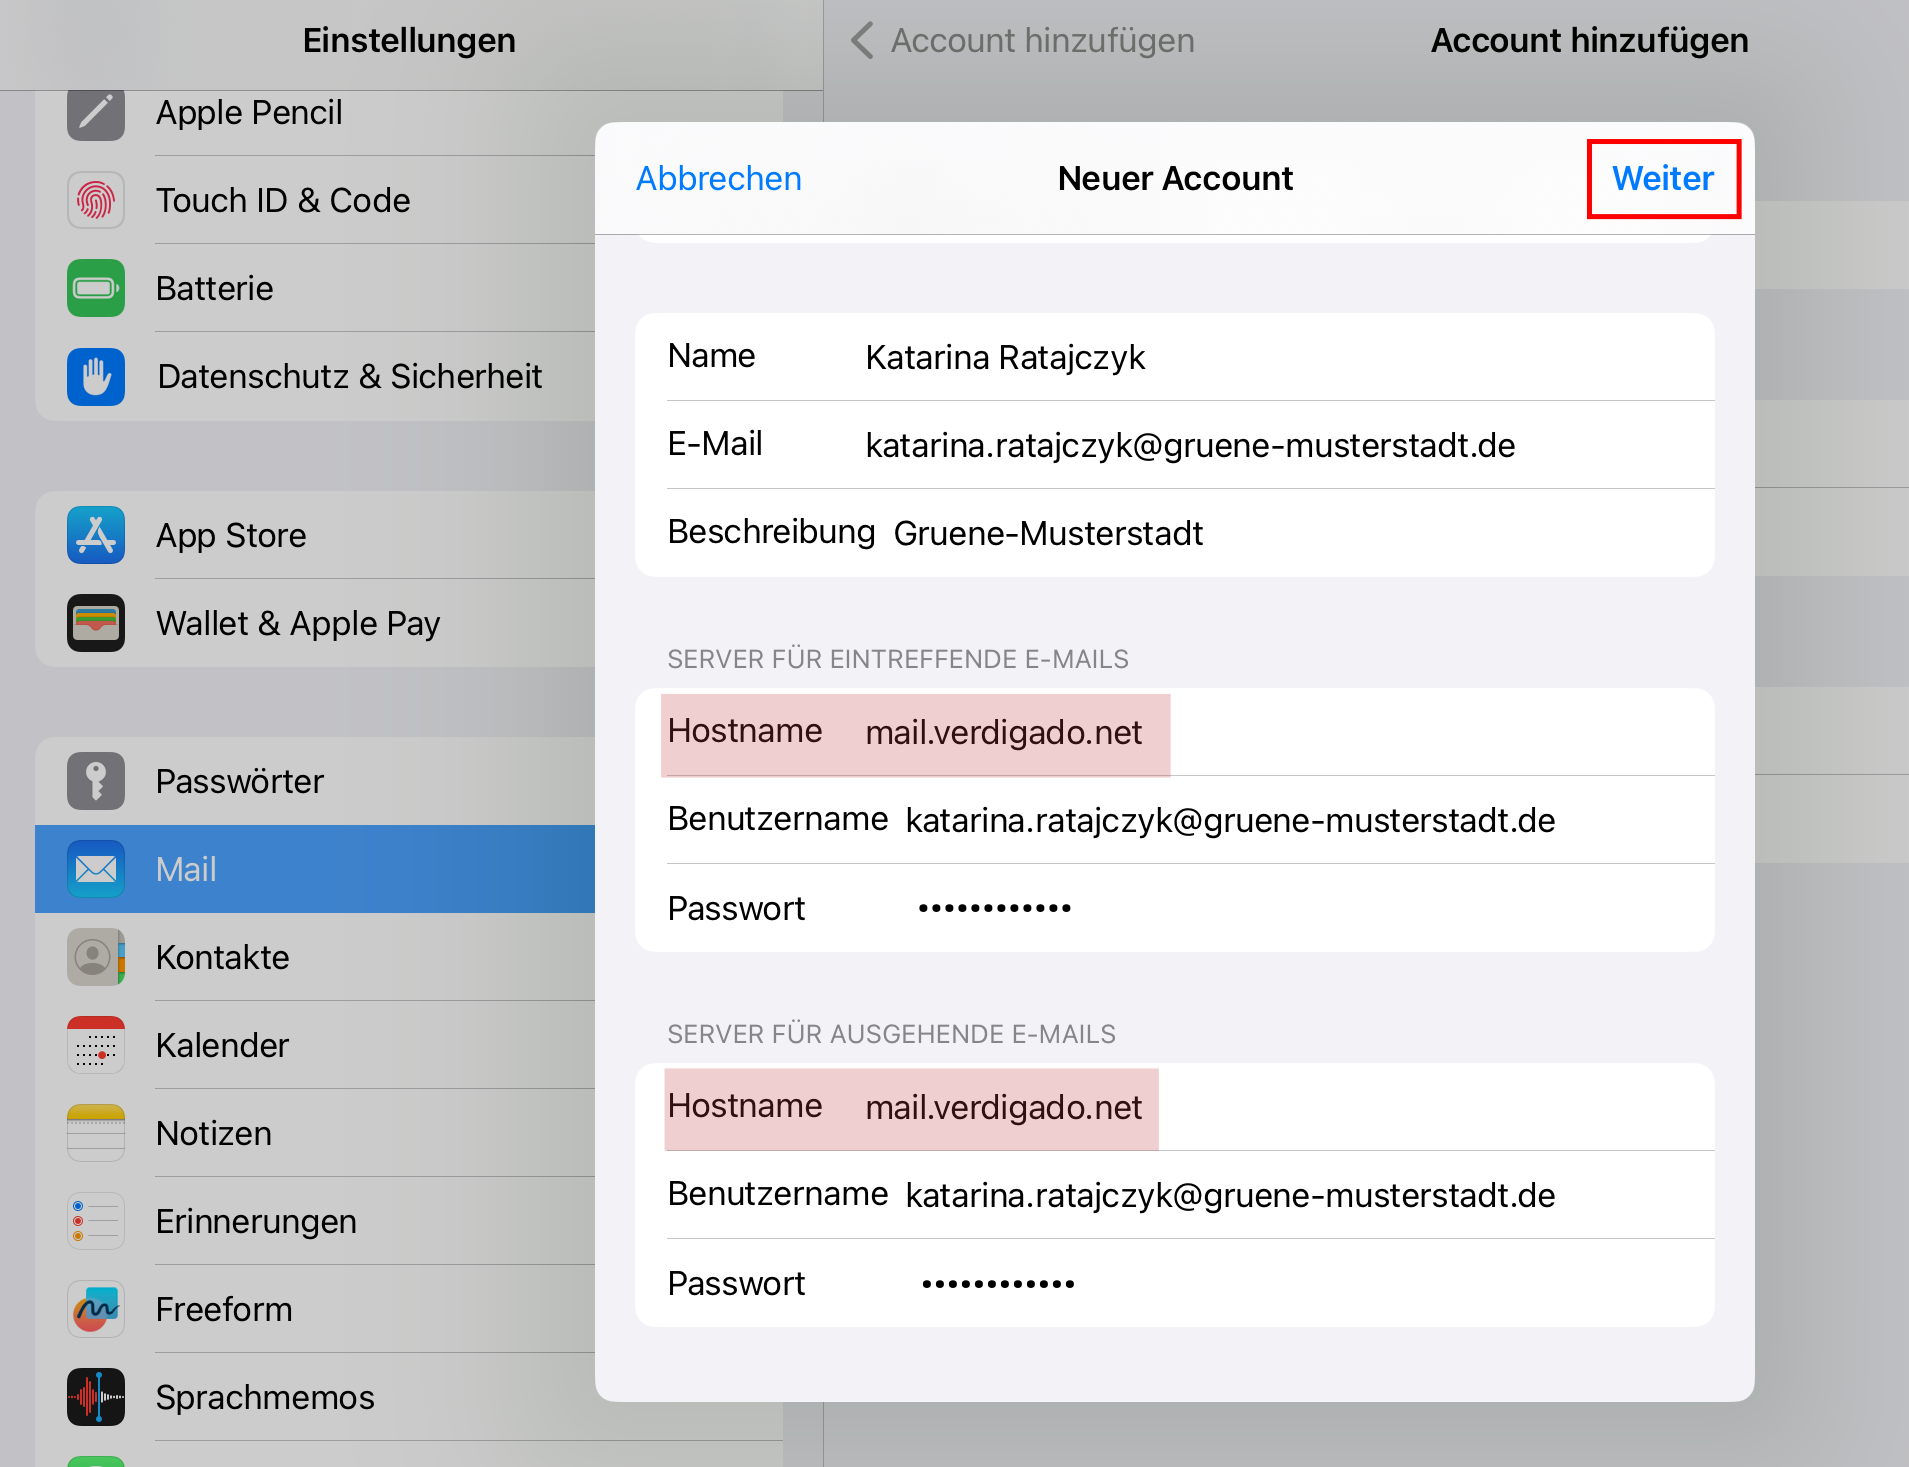Tap the Datenschutz hand icon
This screenshot has height=1467, width=1909.
coord(96,376)
